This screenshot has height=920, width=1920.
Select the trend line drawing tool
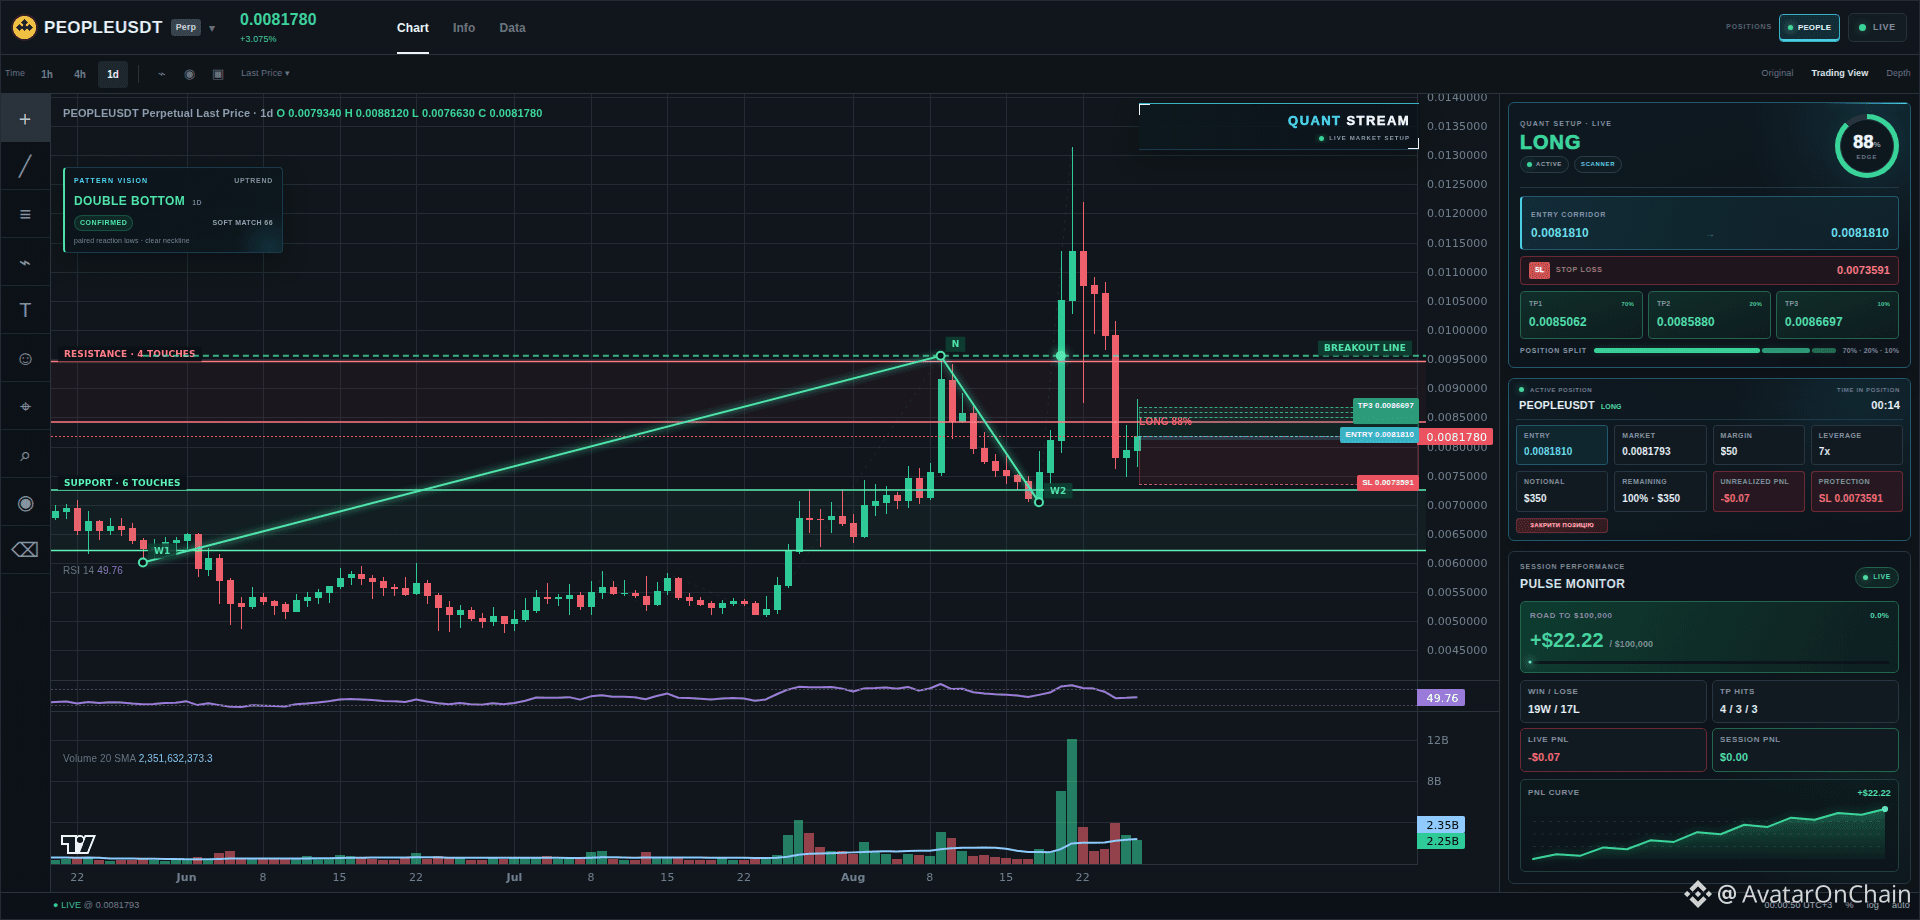pos(25,166)
